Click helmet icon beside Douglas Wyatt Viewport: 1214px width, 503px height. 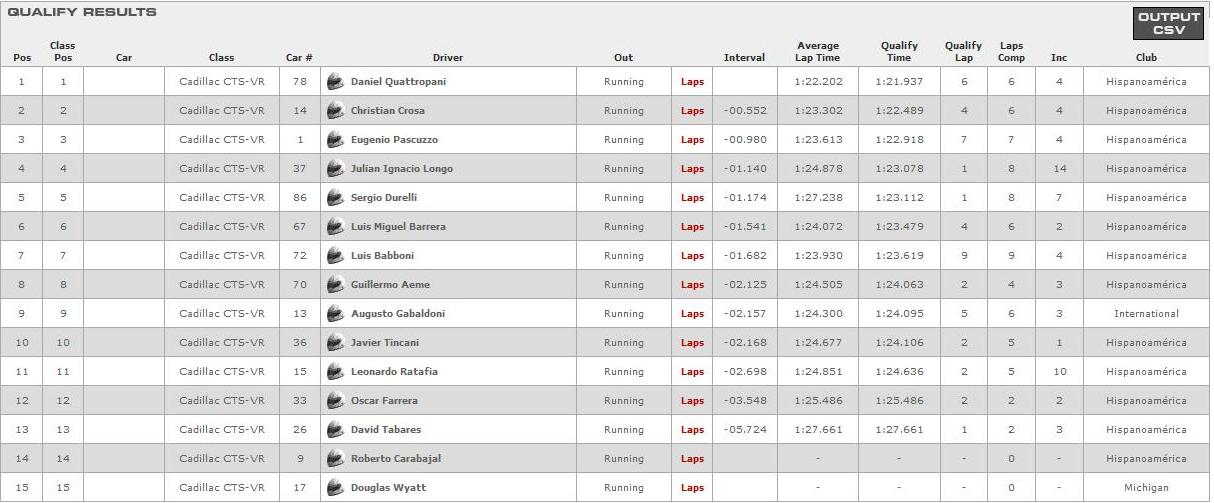(x=335, y=488)
